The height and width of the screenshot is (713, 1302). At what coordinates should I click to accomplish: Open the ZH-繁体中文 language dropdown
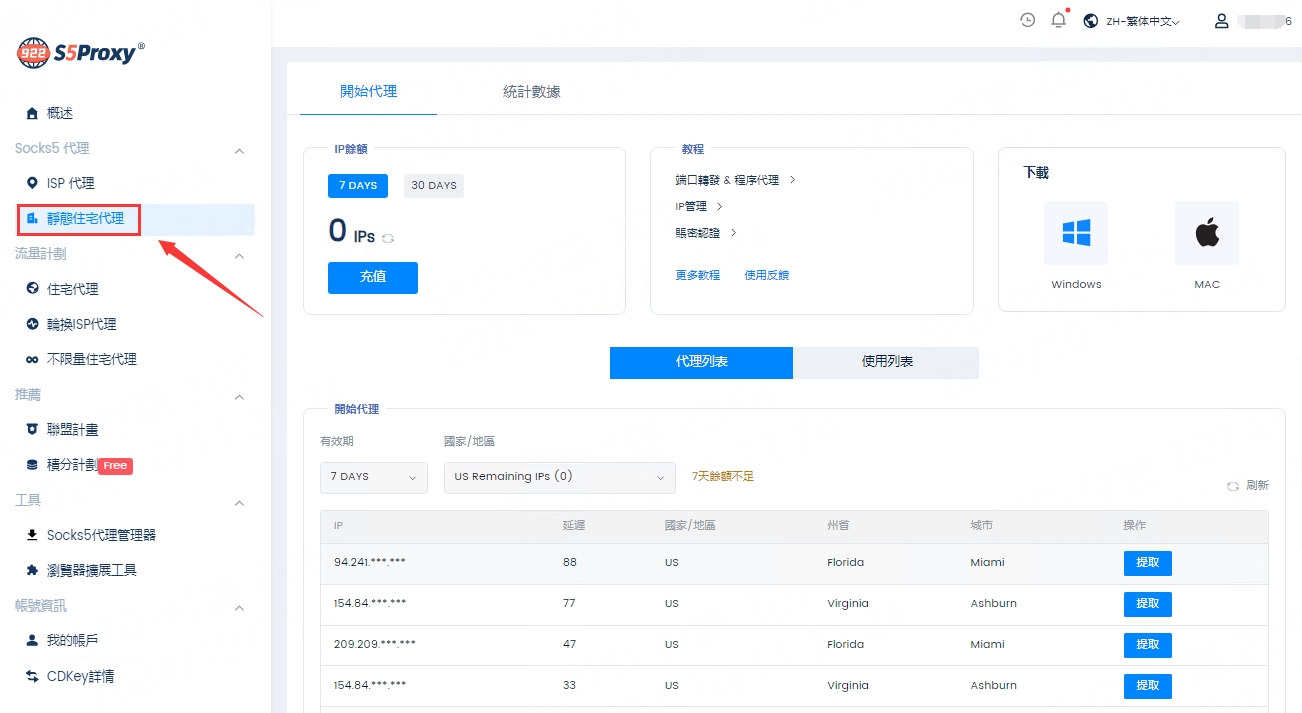click(x=1132, y=21)
